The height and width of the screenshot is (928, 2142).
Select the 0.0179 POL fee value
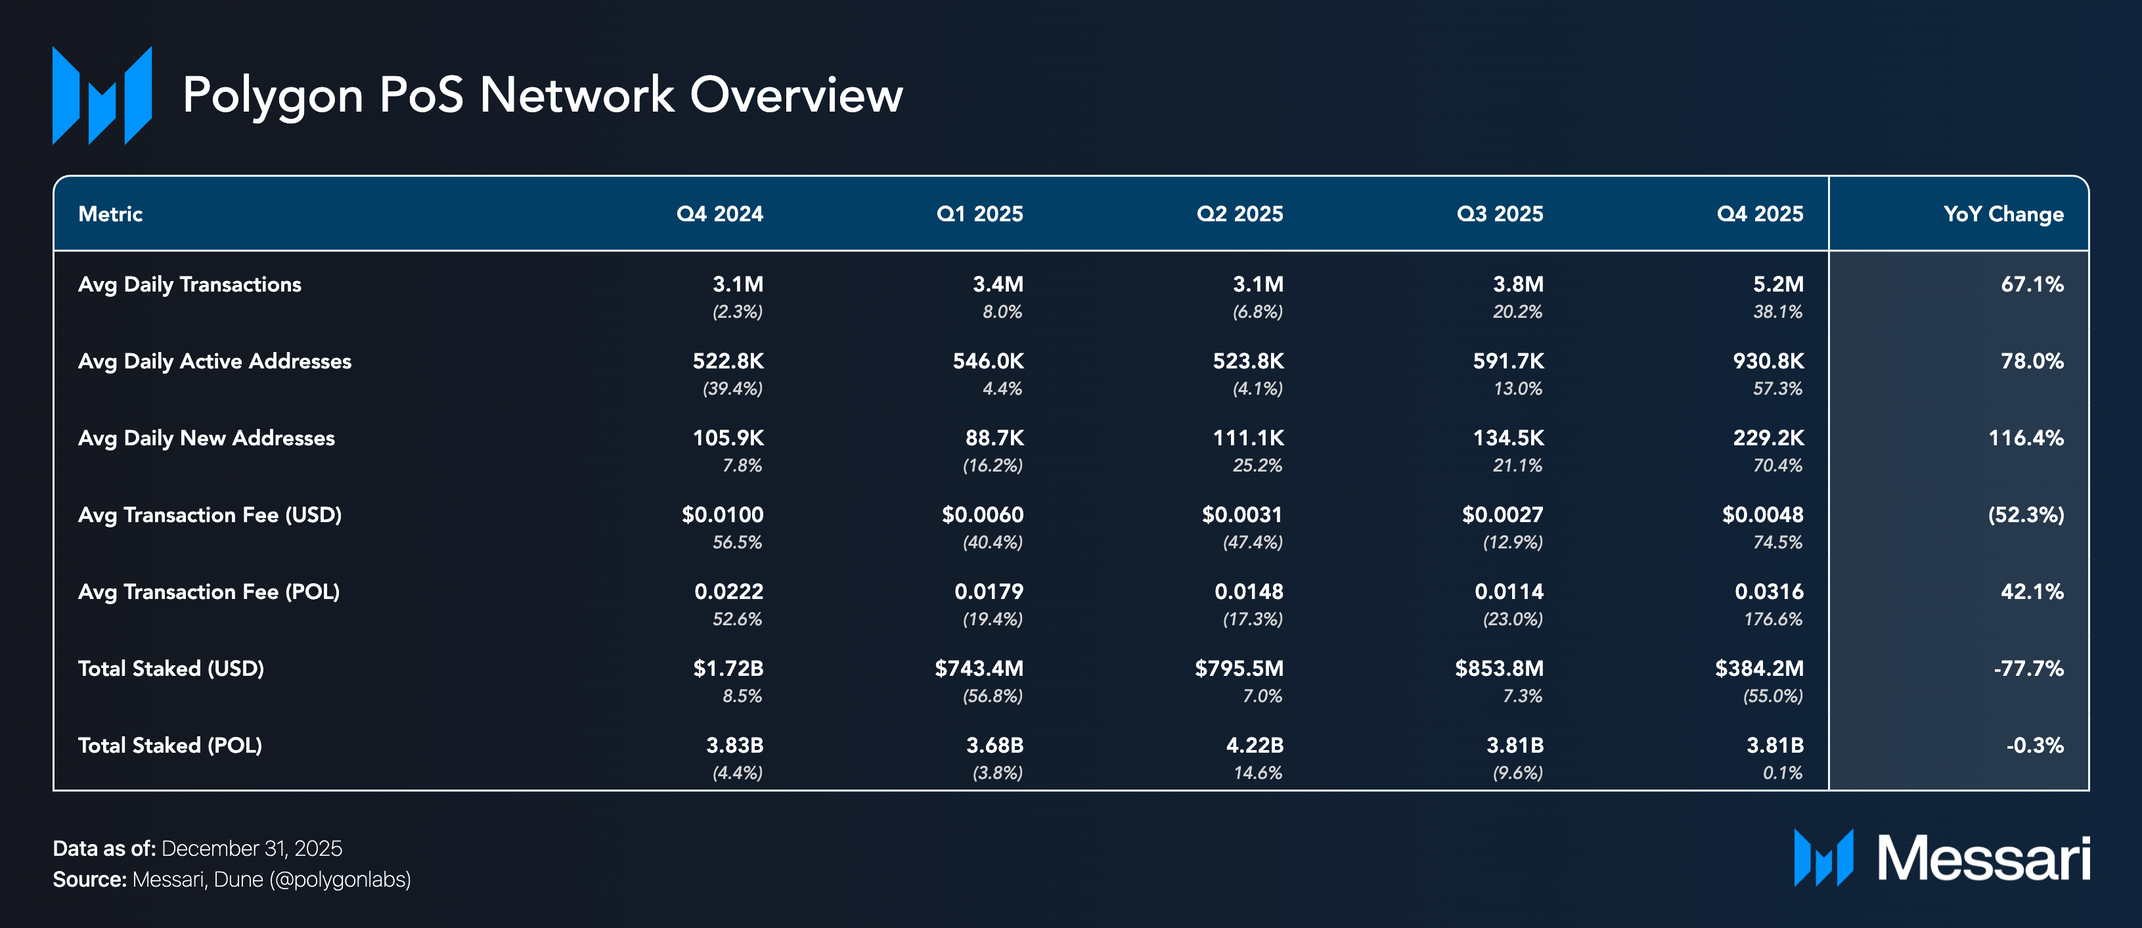(989, 592)
